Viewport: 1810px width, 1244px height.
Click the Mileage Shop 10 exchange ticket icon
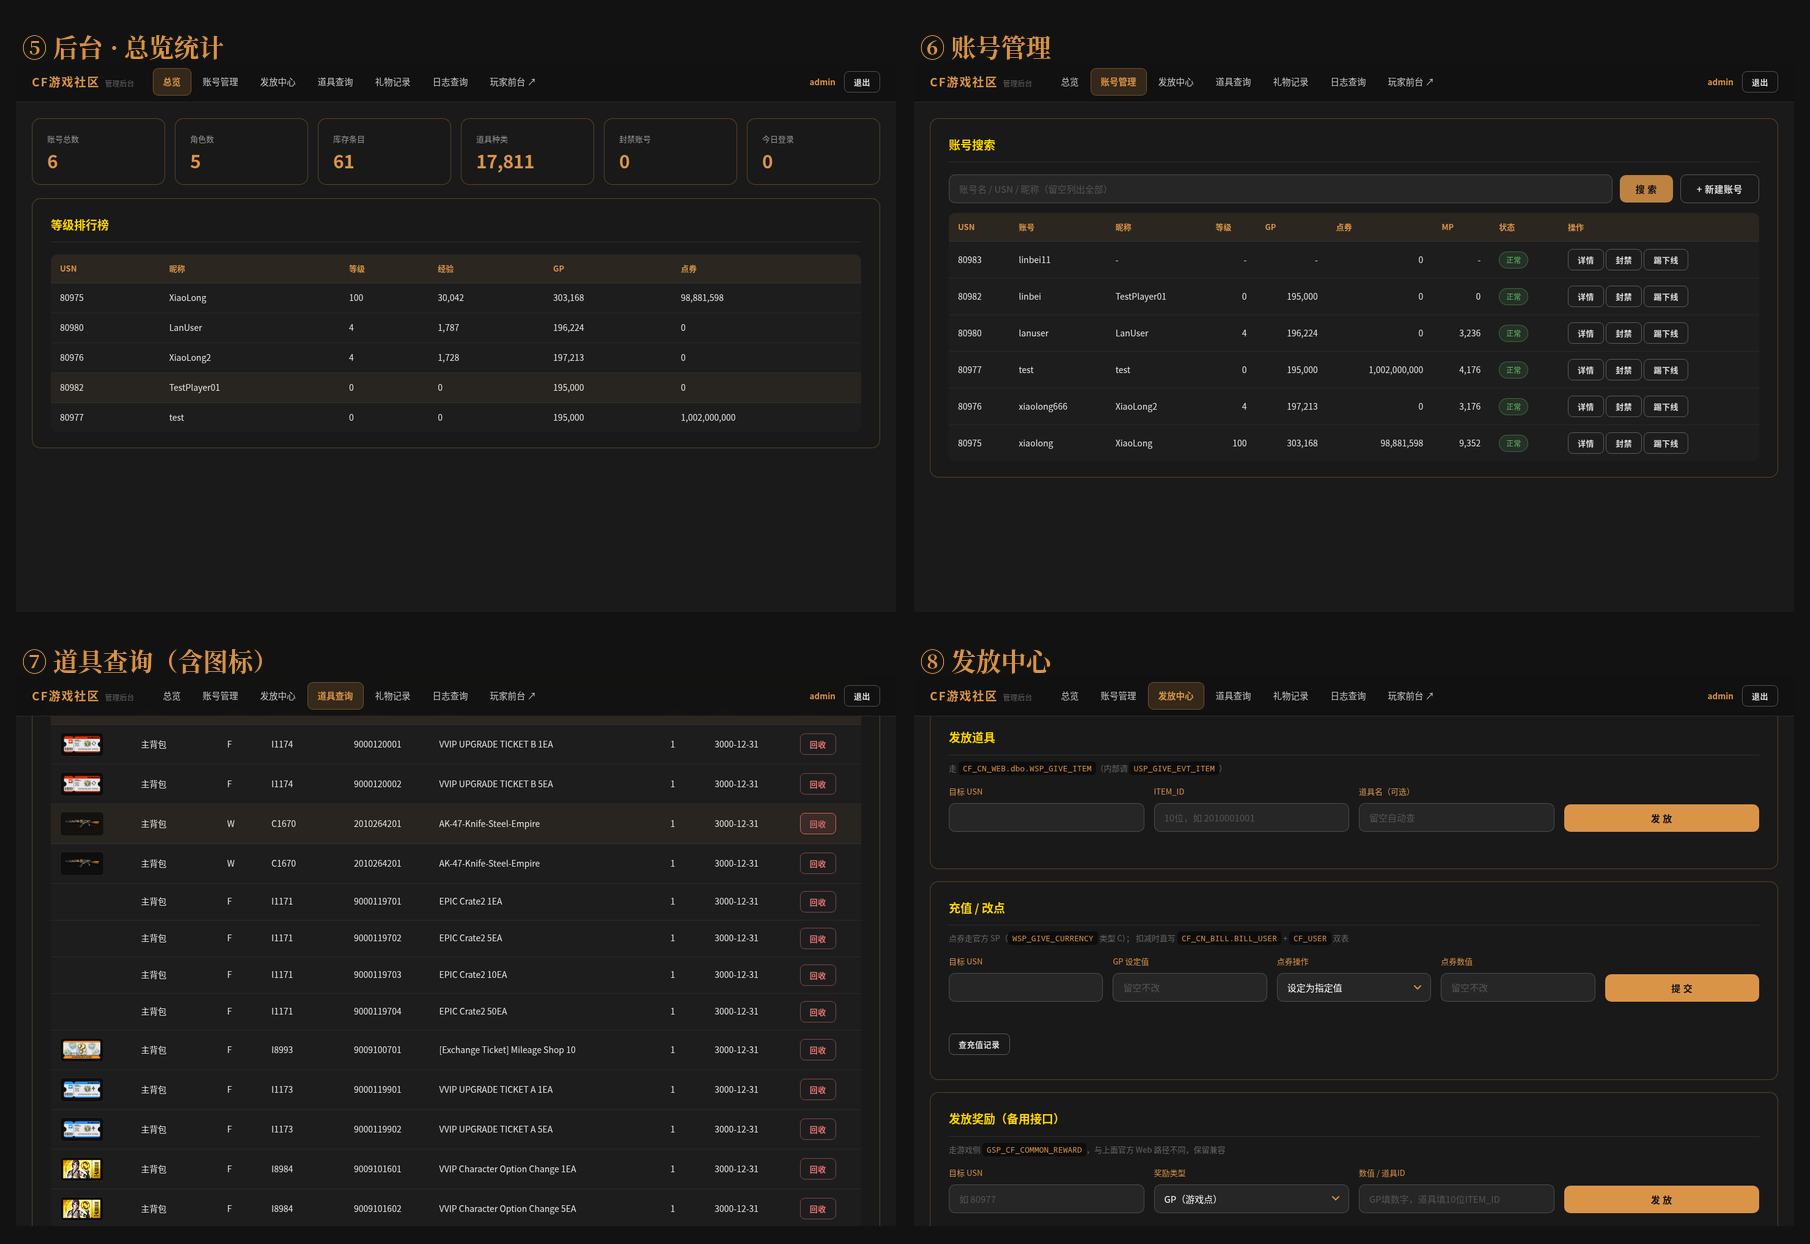pos(82,1050)
